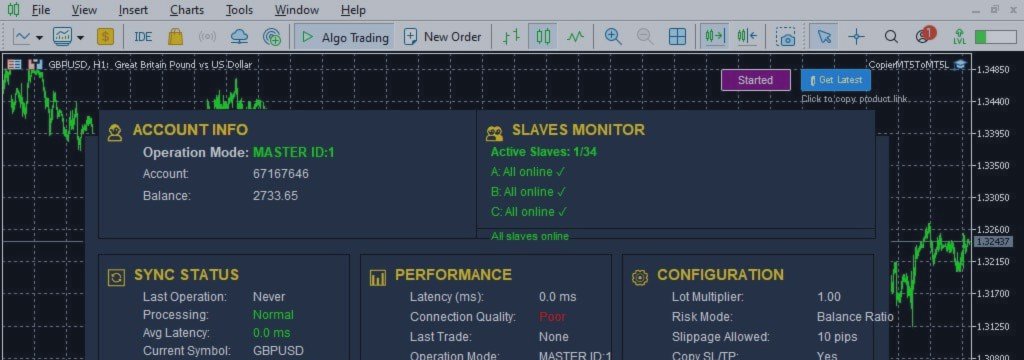Open the VPS cloud hosting icon
The width and height of the screenshot is (1024, 360).
click(x=240, y=37)
